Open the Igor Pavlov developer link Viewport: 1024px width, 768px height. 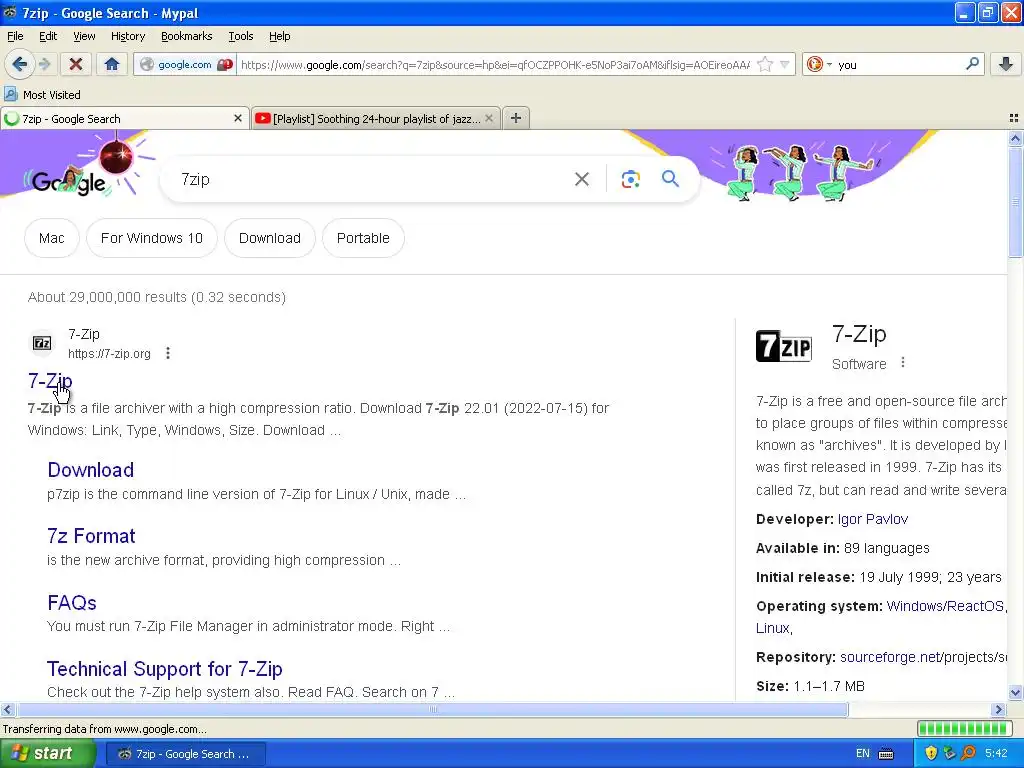pyautogui.click(x=872, y=519)
